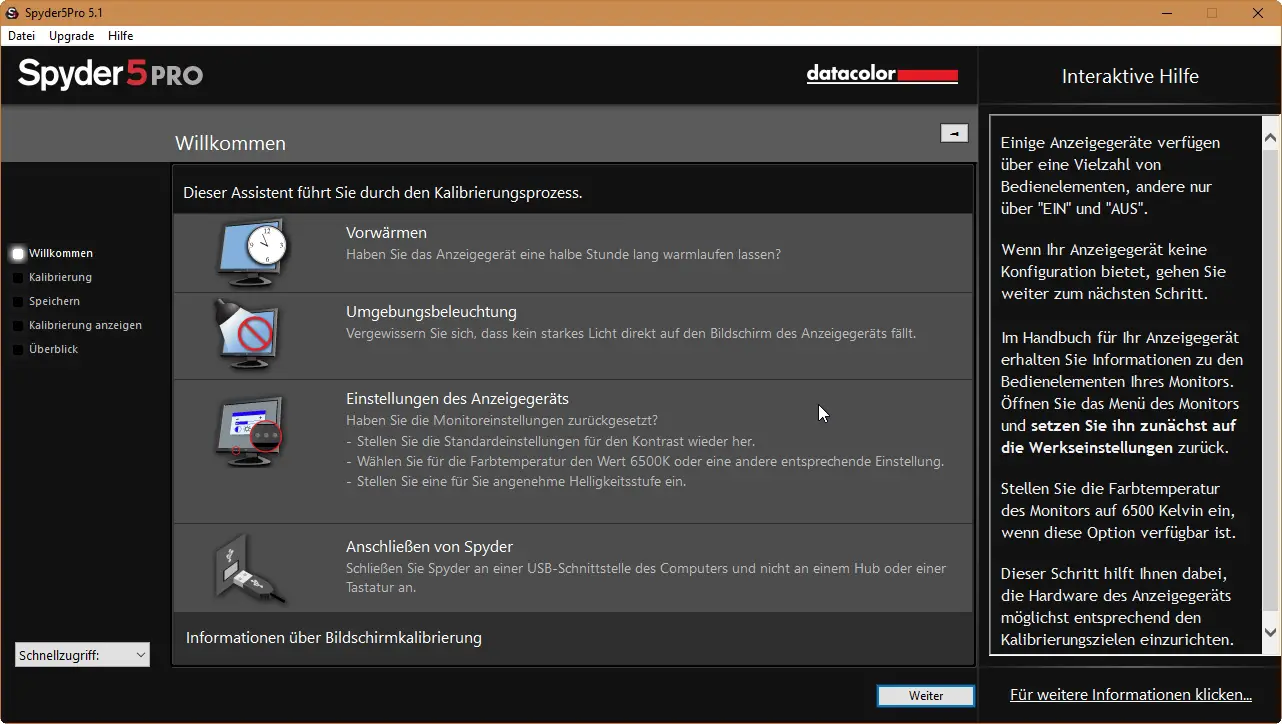Minimize the Spyder5Pro window
Viewport: 1282px width, 724px height.
tap(1167, 13)
